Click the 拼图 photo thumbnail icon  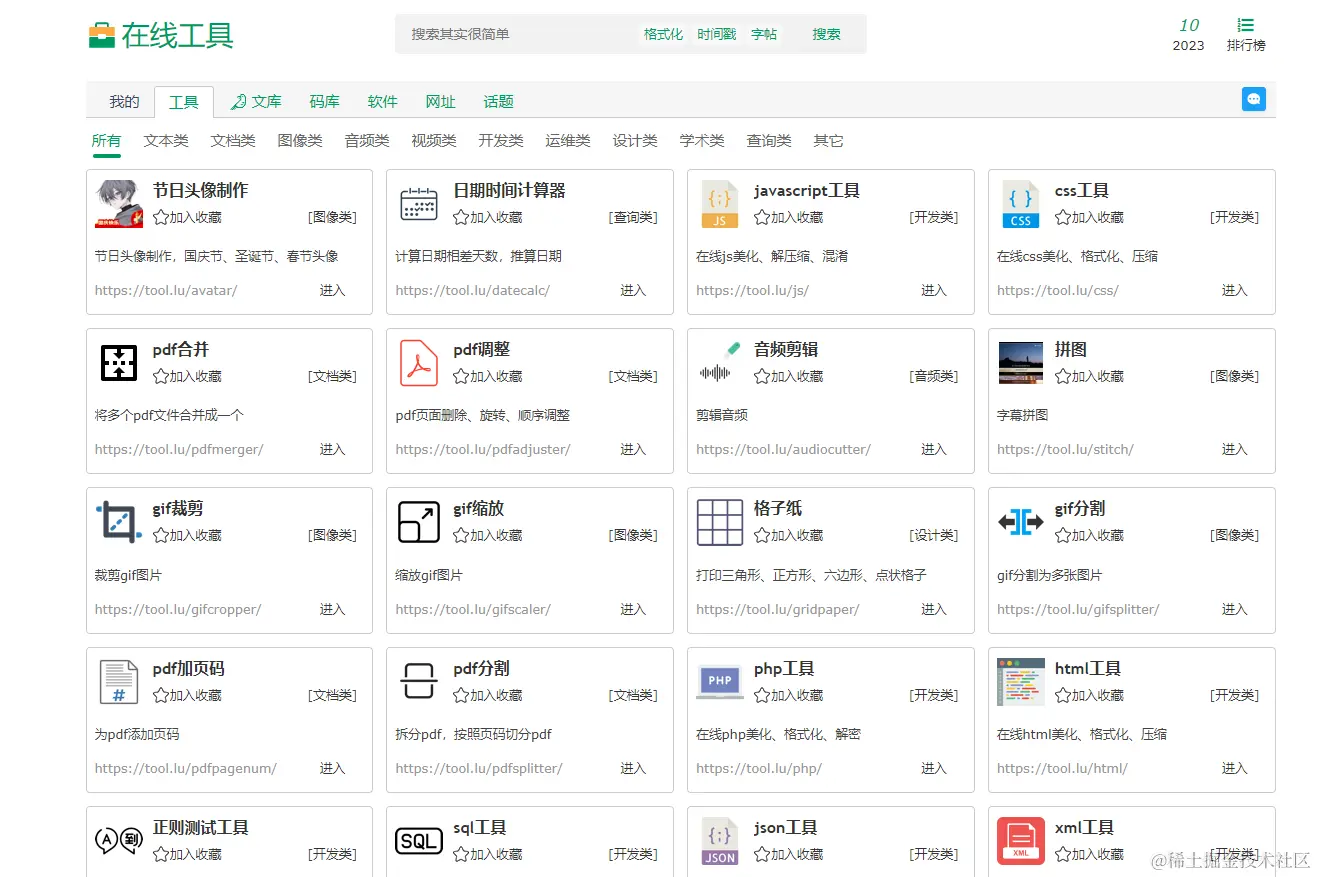point(1021,362)
